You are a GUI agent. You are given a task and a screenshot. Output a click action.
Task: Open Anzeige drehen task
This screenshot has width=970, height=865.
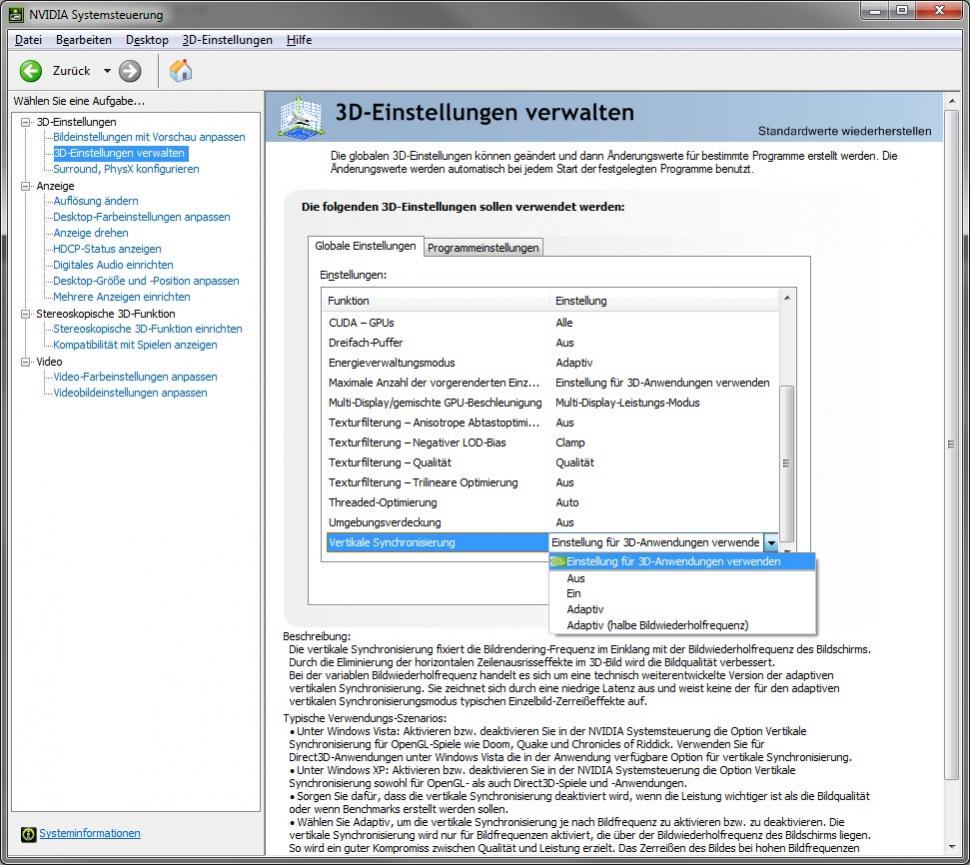91,233
